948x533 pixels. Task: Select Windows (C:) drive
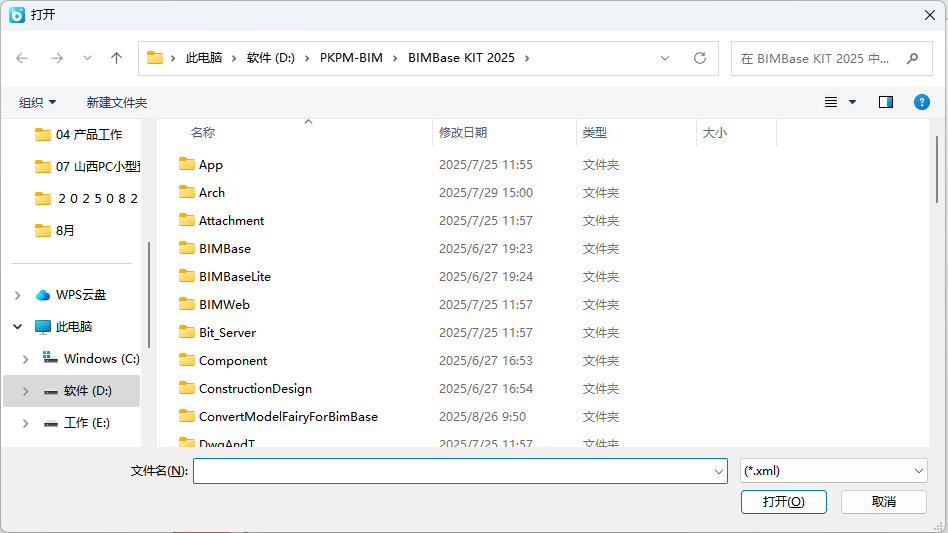pyautogui.click(x=102, y=359)
